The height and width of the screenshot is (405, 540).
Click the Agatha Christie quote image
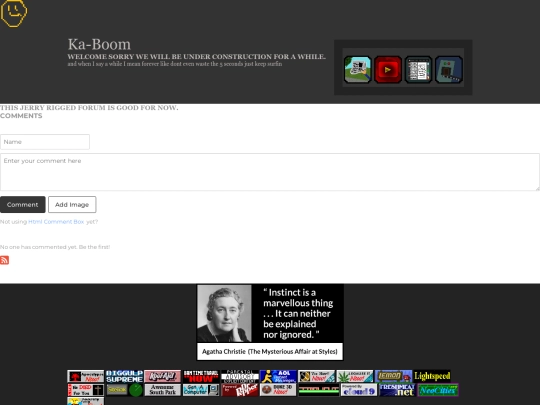pos(270,322)
